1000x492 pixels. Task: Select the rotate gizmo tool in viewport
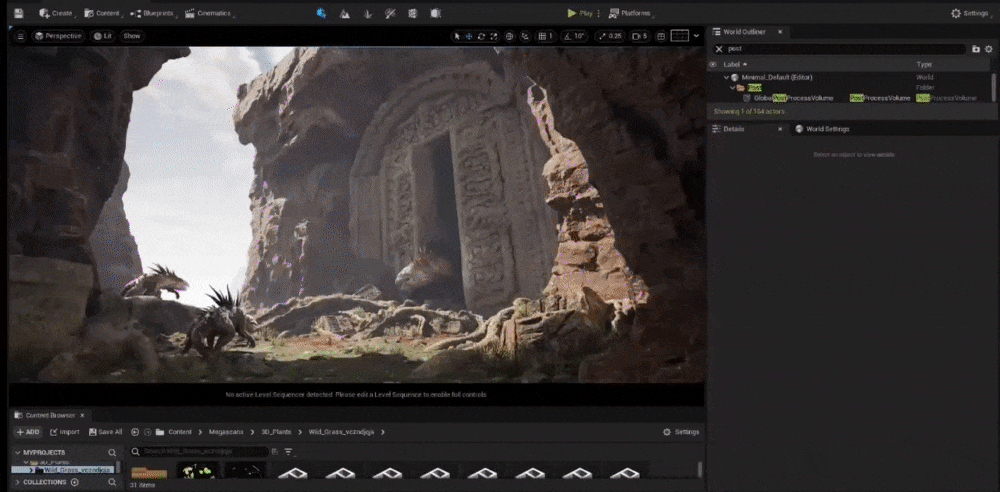pos(481,36)
